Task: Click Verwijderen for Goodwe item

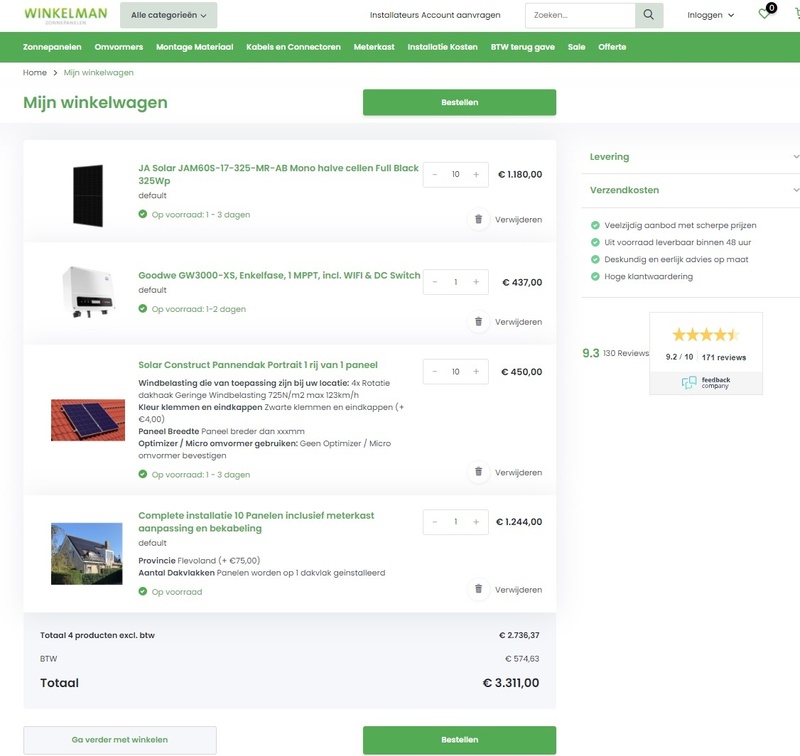Action: (518, 322)
